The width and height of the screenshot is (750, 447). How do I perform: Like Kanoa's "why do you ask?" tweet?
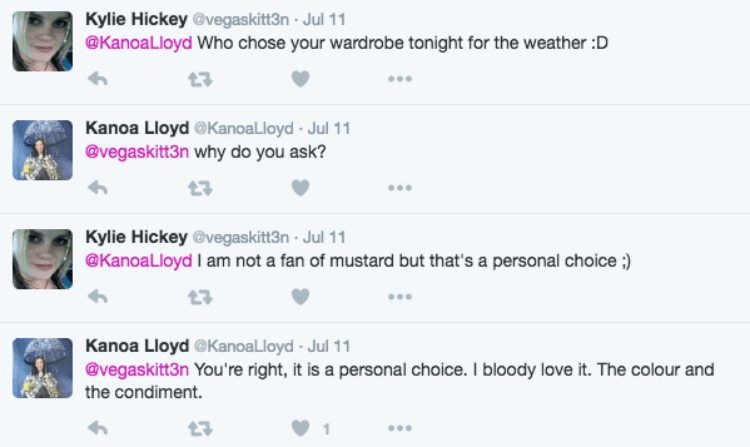coord(299,187)
